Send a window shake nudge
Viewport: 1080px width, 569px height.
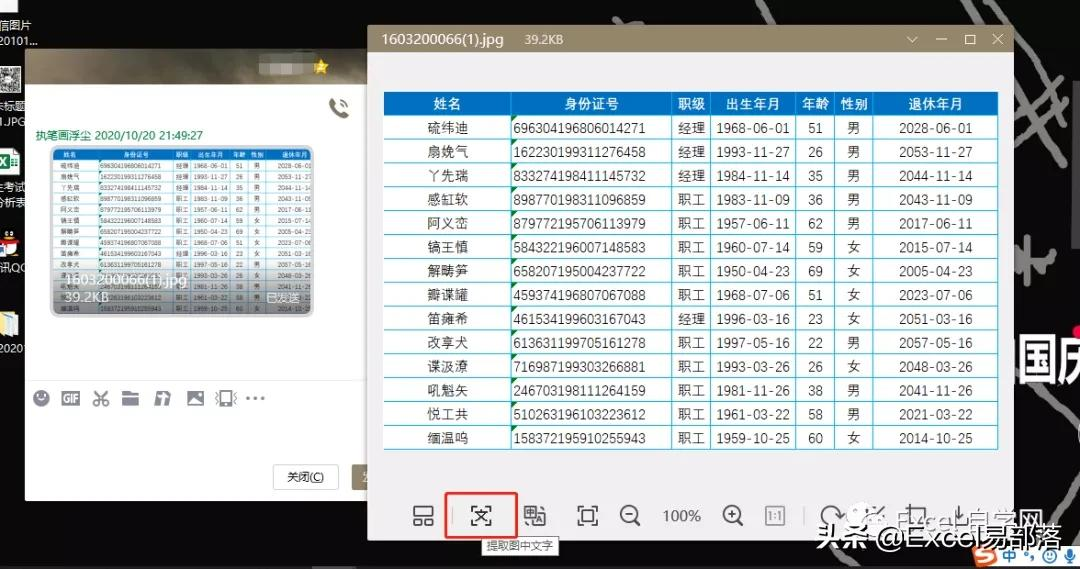point(226,398)
